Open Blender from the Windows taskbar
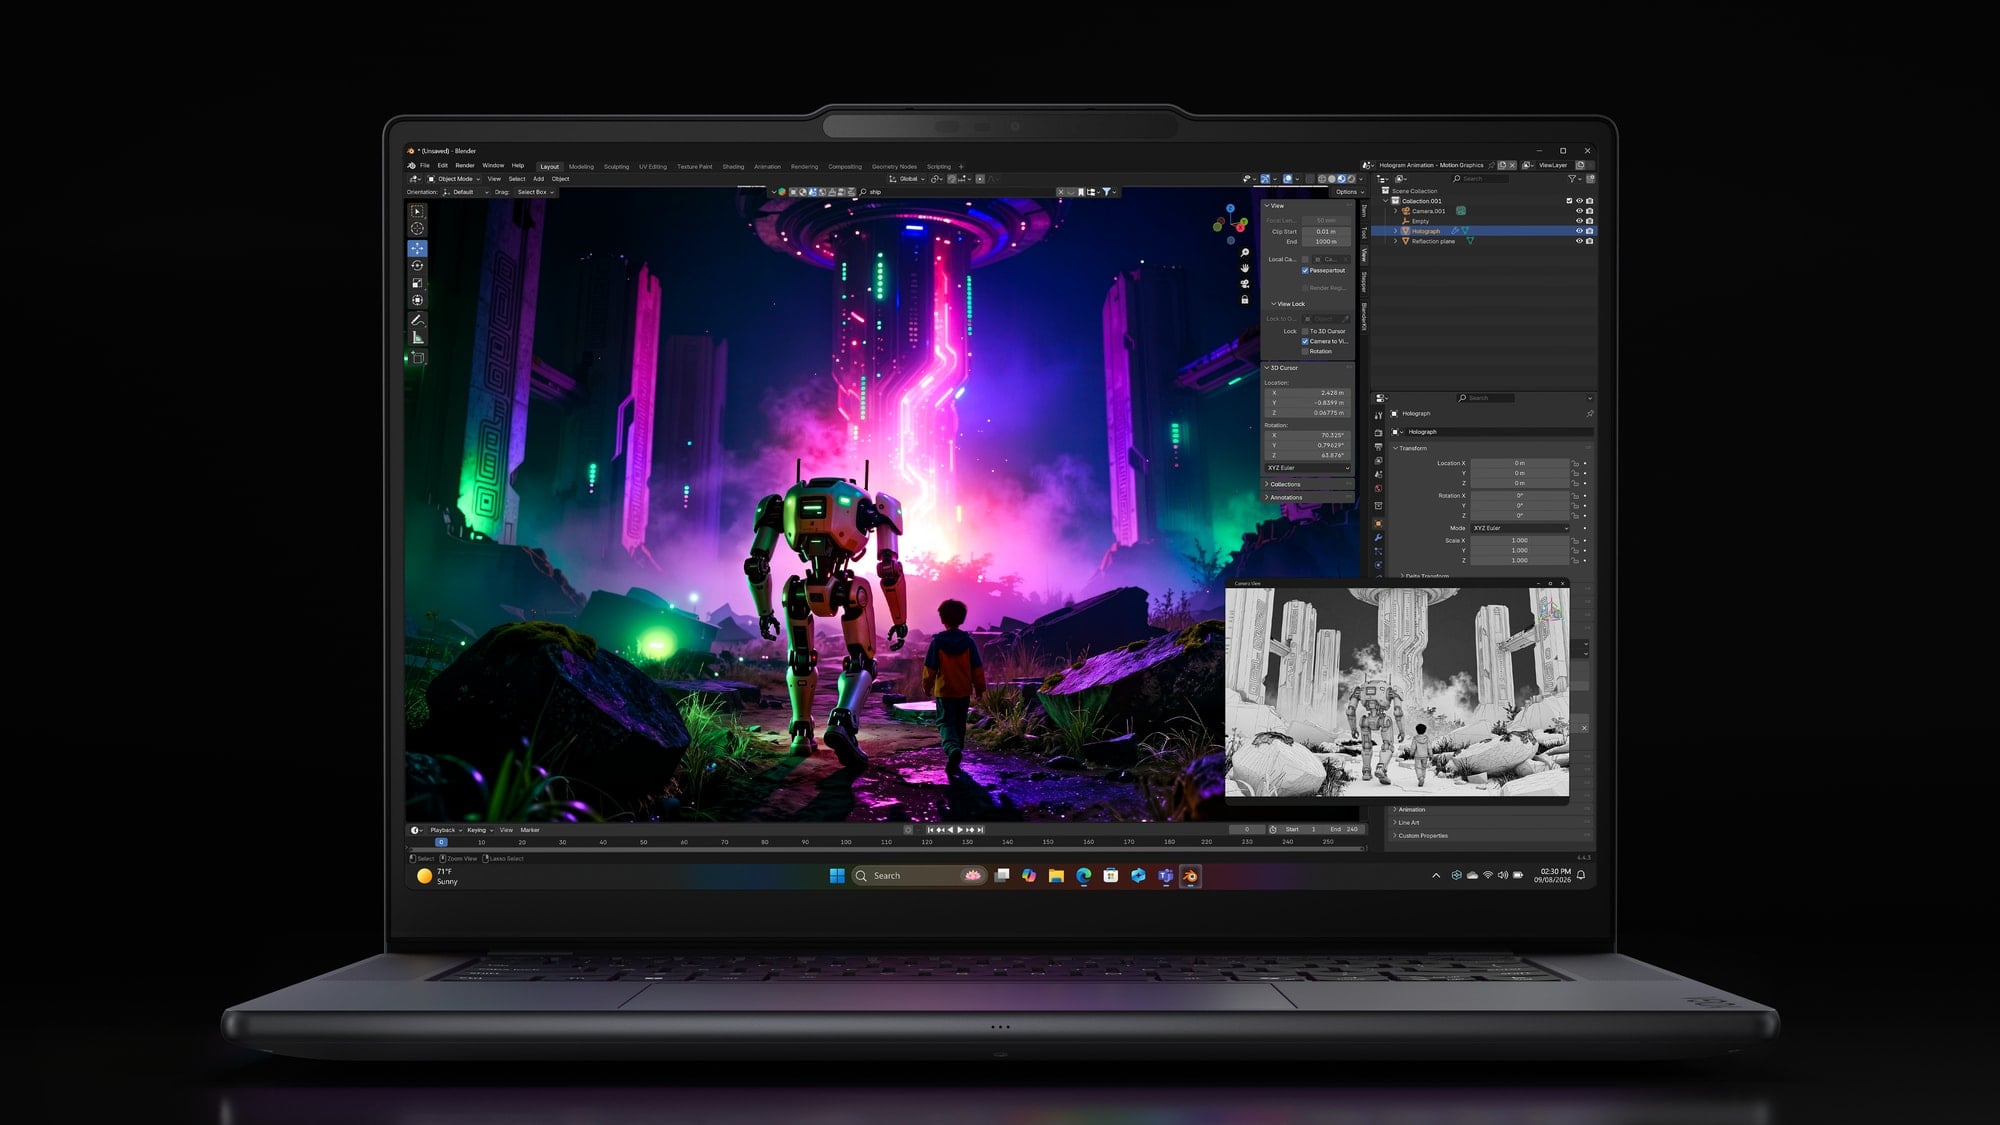Image resolution: width=2000 pixels, height=1125 pixels. (x=1190, y=876)
